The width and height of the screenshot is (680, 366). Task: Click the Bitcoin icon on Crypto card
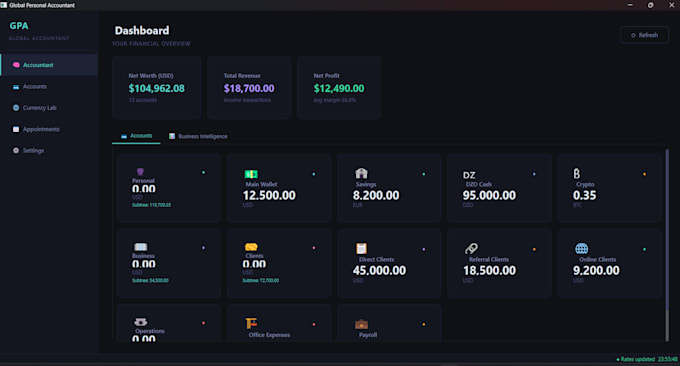click(x=576, y=173)
